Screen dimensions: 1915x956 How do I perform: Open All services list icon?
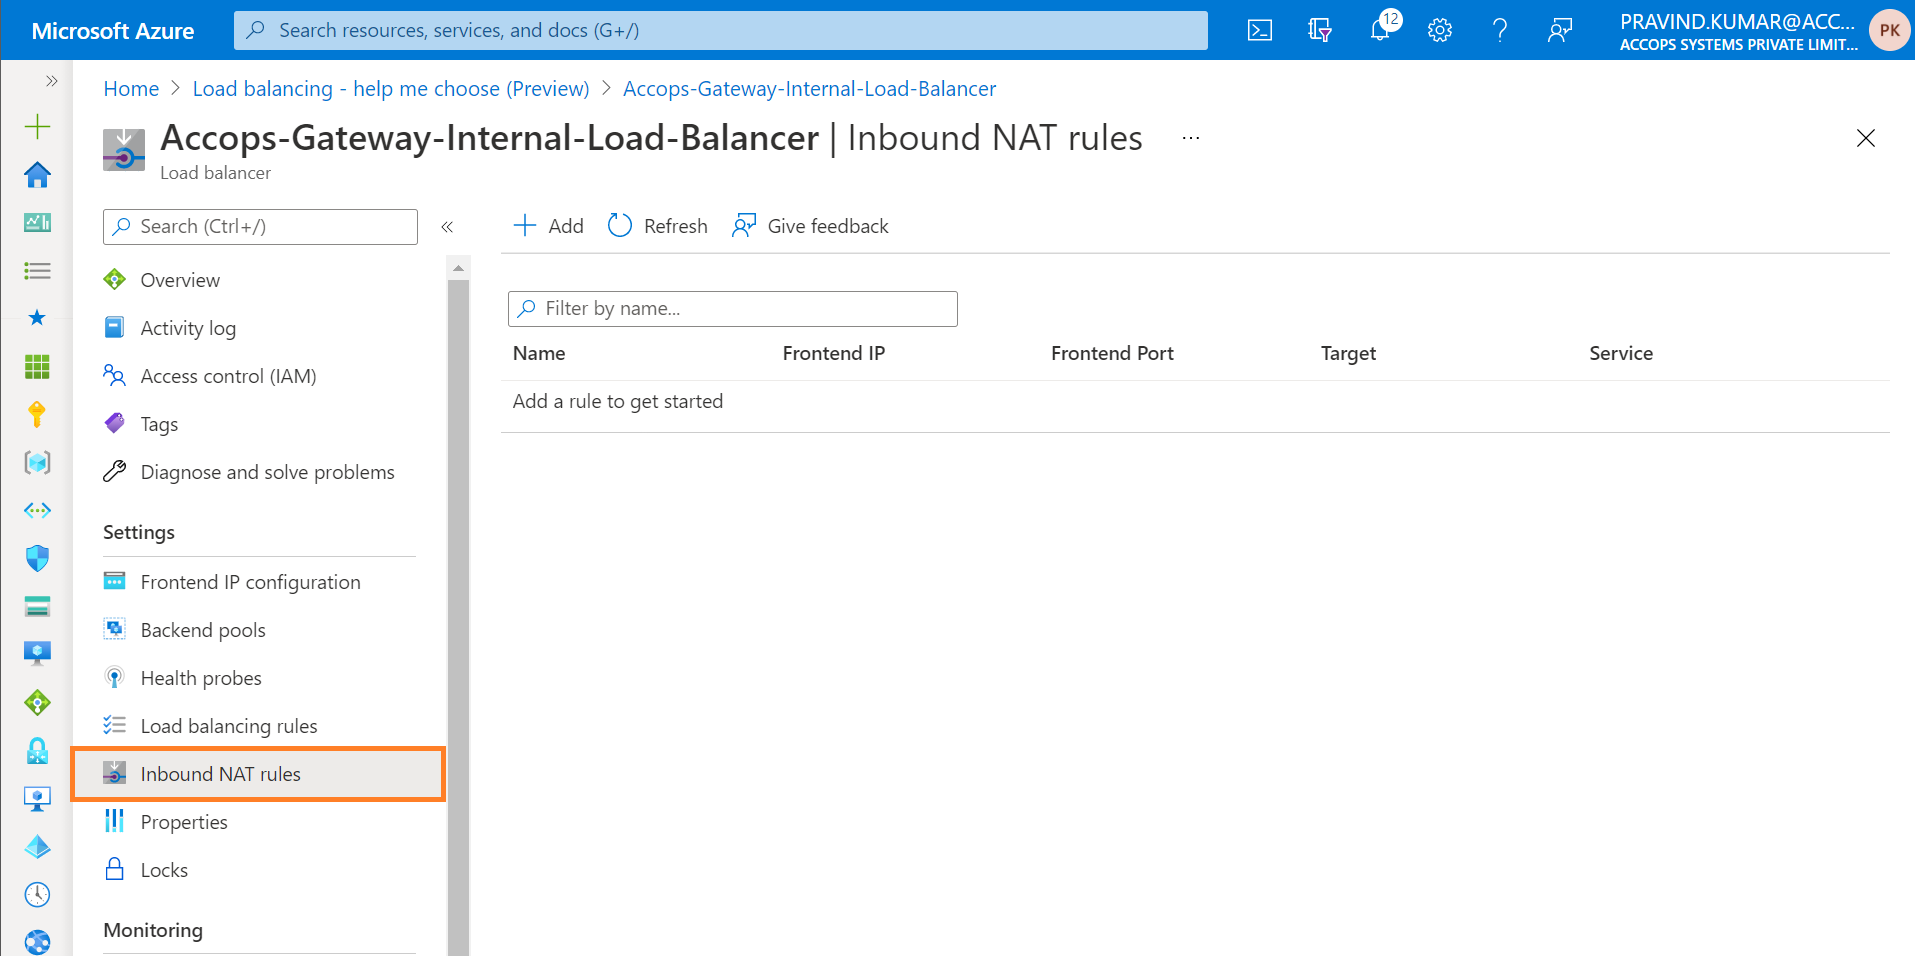click(37, 270)
